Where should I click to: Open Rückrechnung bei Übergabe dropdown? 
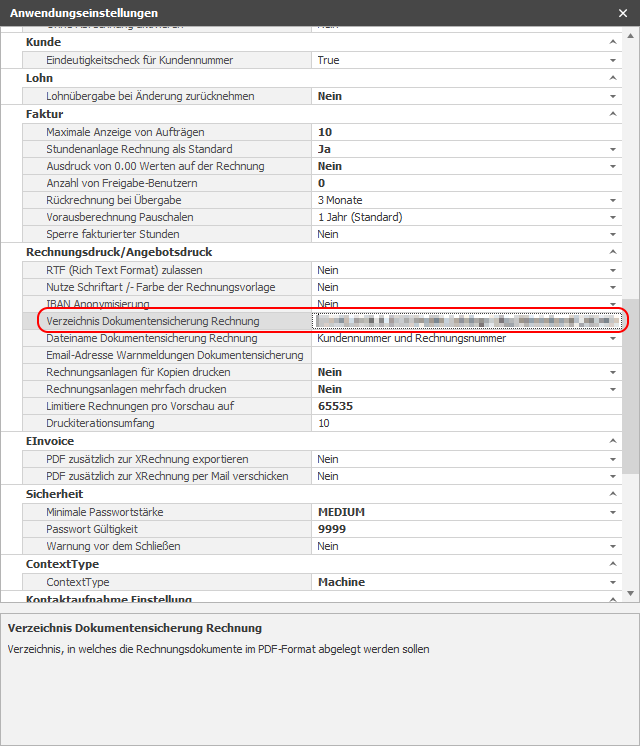[613, 200]
